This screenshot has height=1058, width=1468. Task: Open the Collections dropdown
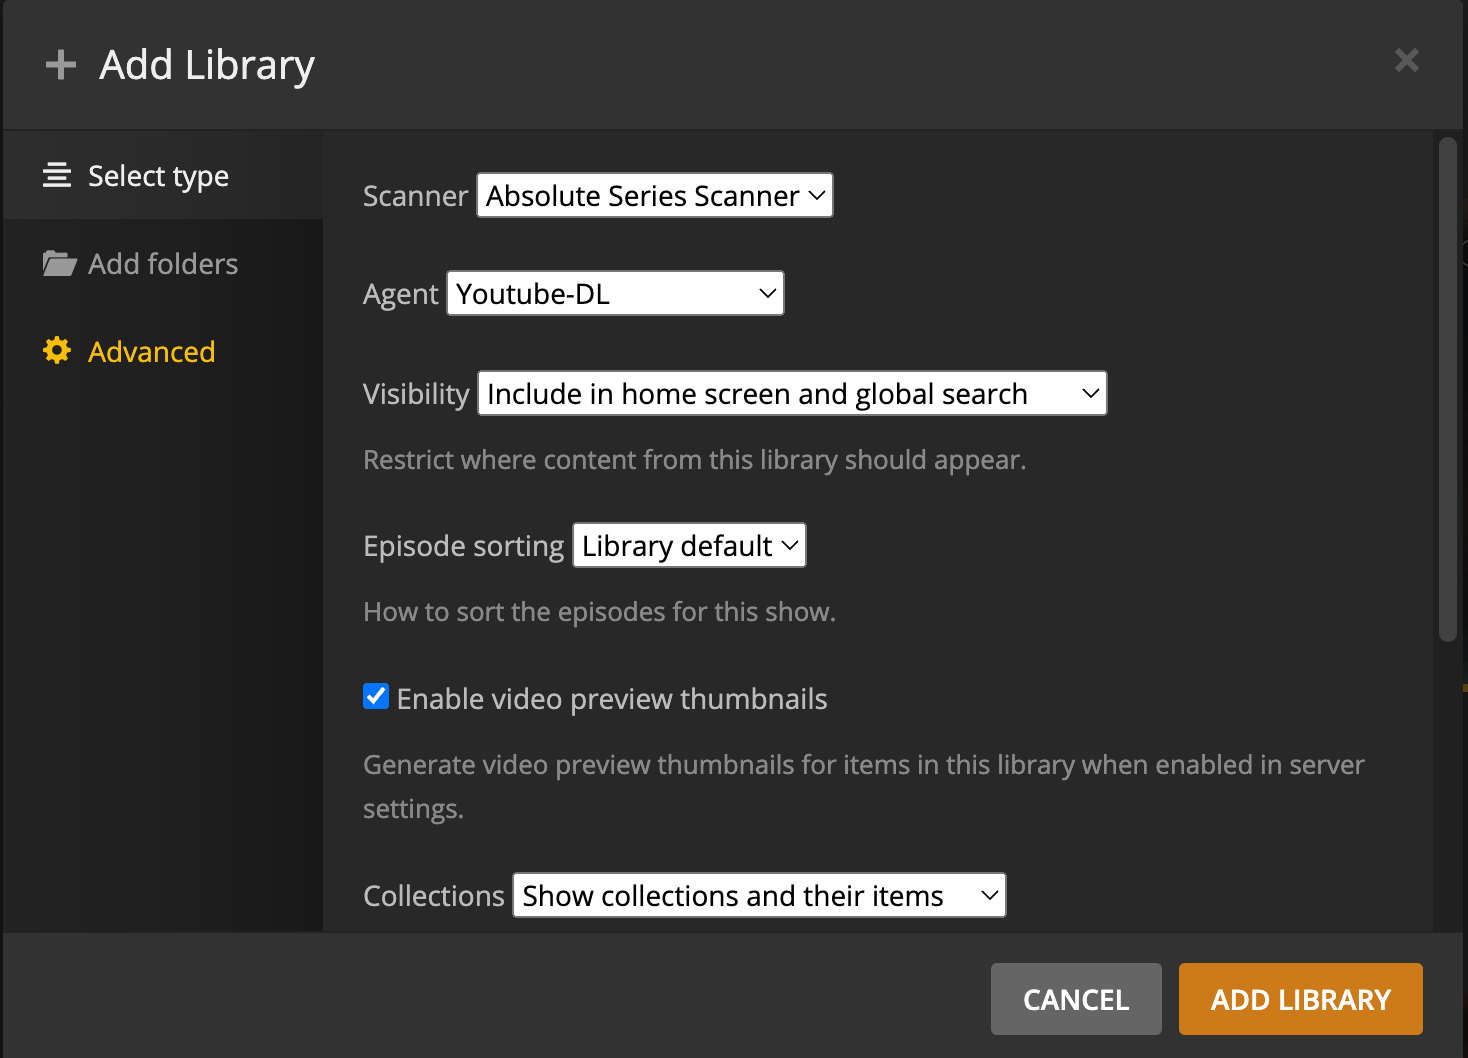point(758,895)
